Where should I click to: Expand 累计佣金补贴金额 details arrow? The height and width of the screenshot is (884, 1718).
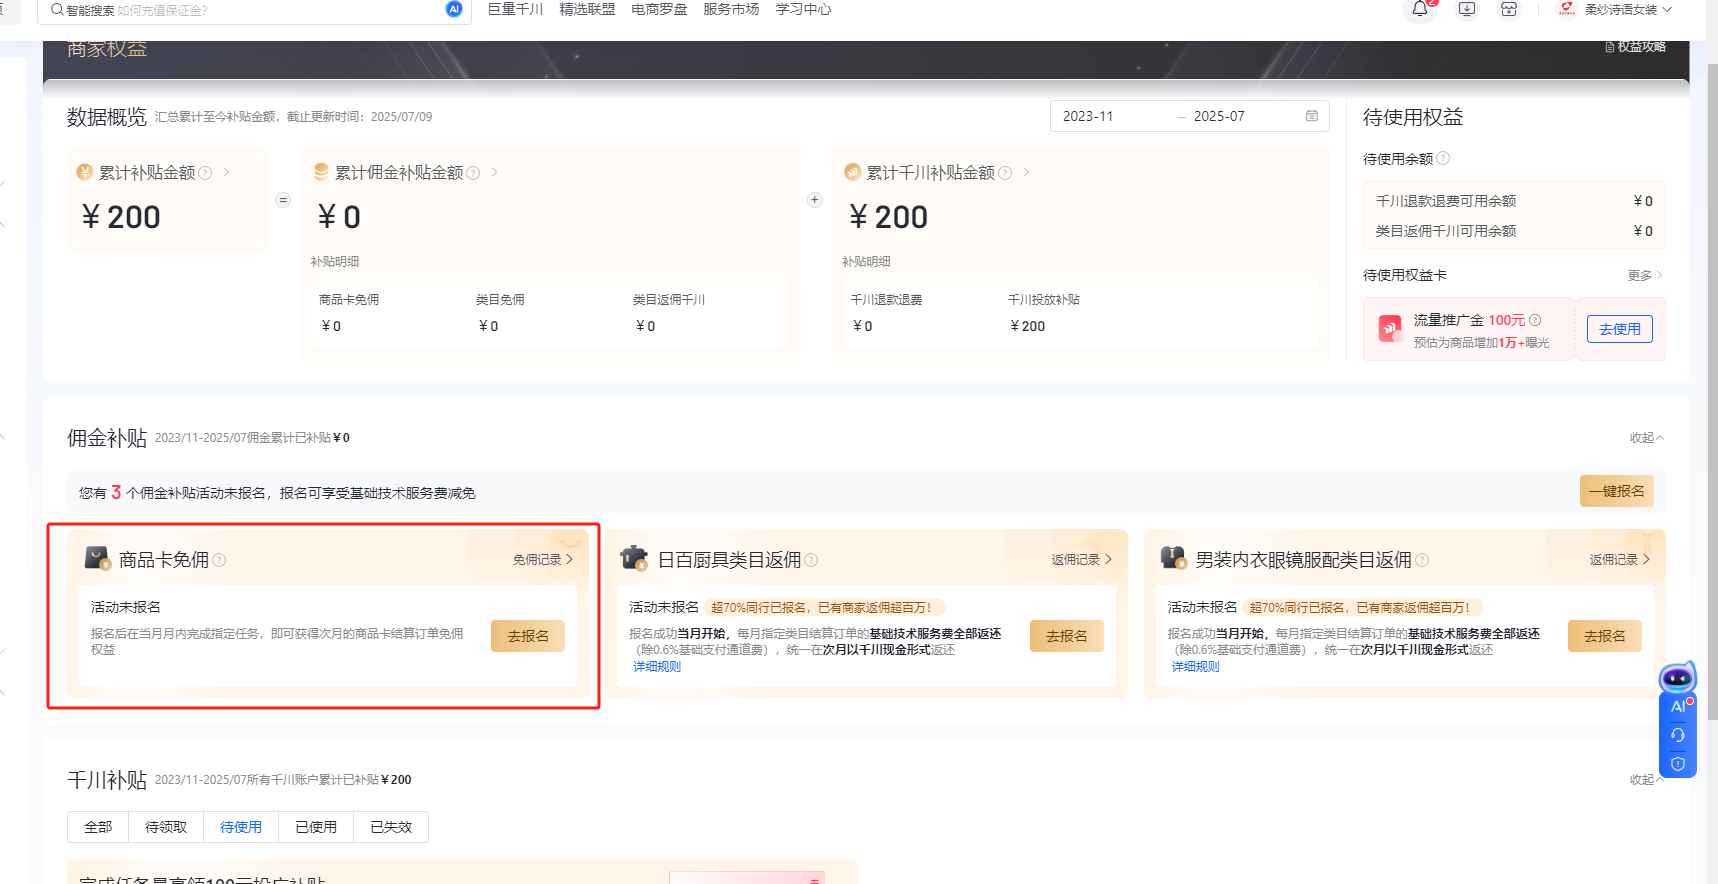(495, 172)
